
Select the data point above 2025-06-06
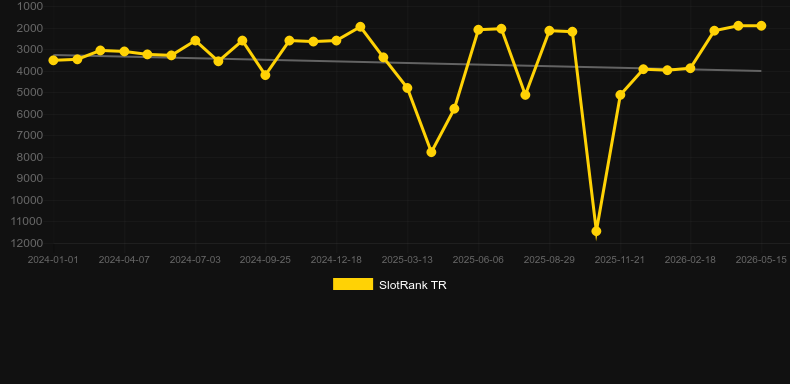pyautogui.click(x=478, y=30)
